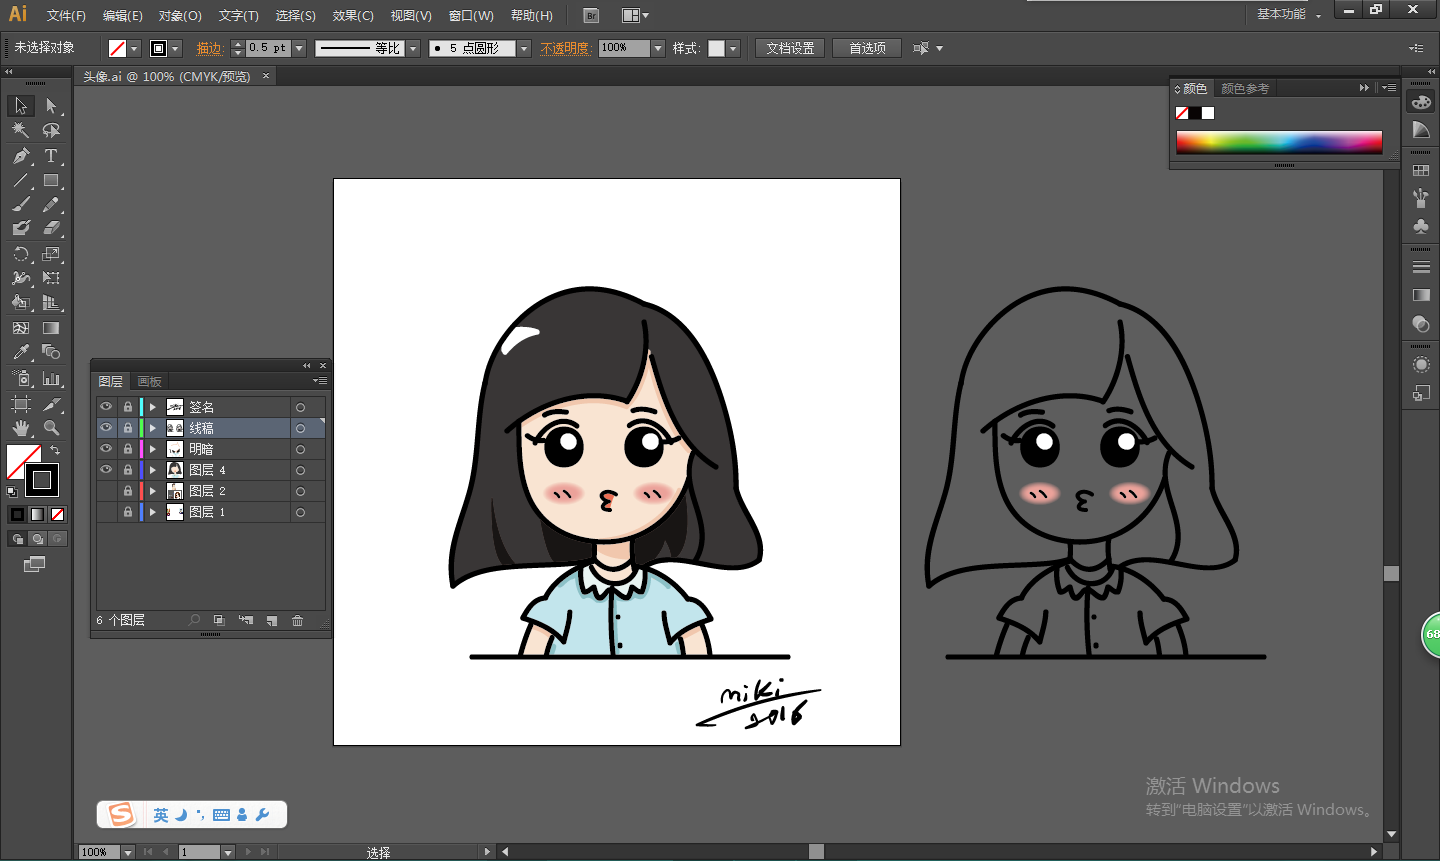Select the Hand tool

(x=21, y=428)
